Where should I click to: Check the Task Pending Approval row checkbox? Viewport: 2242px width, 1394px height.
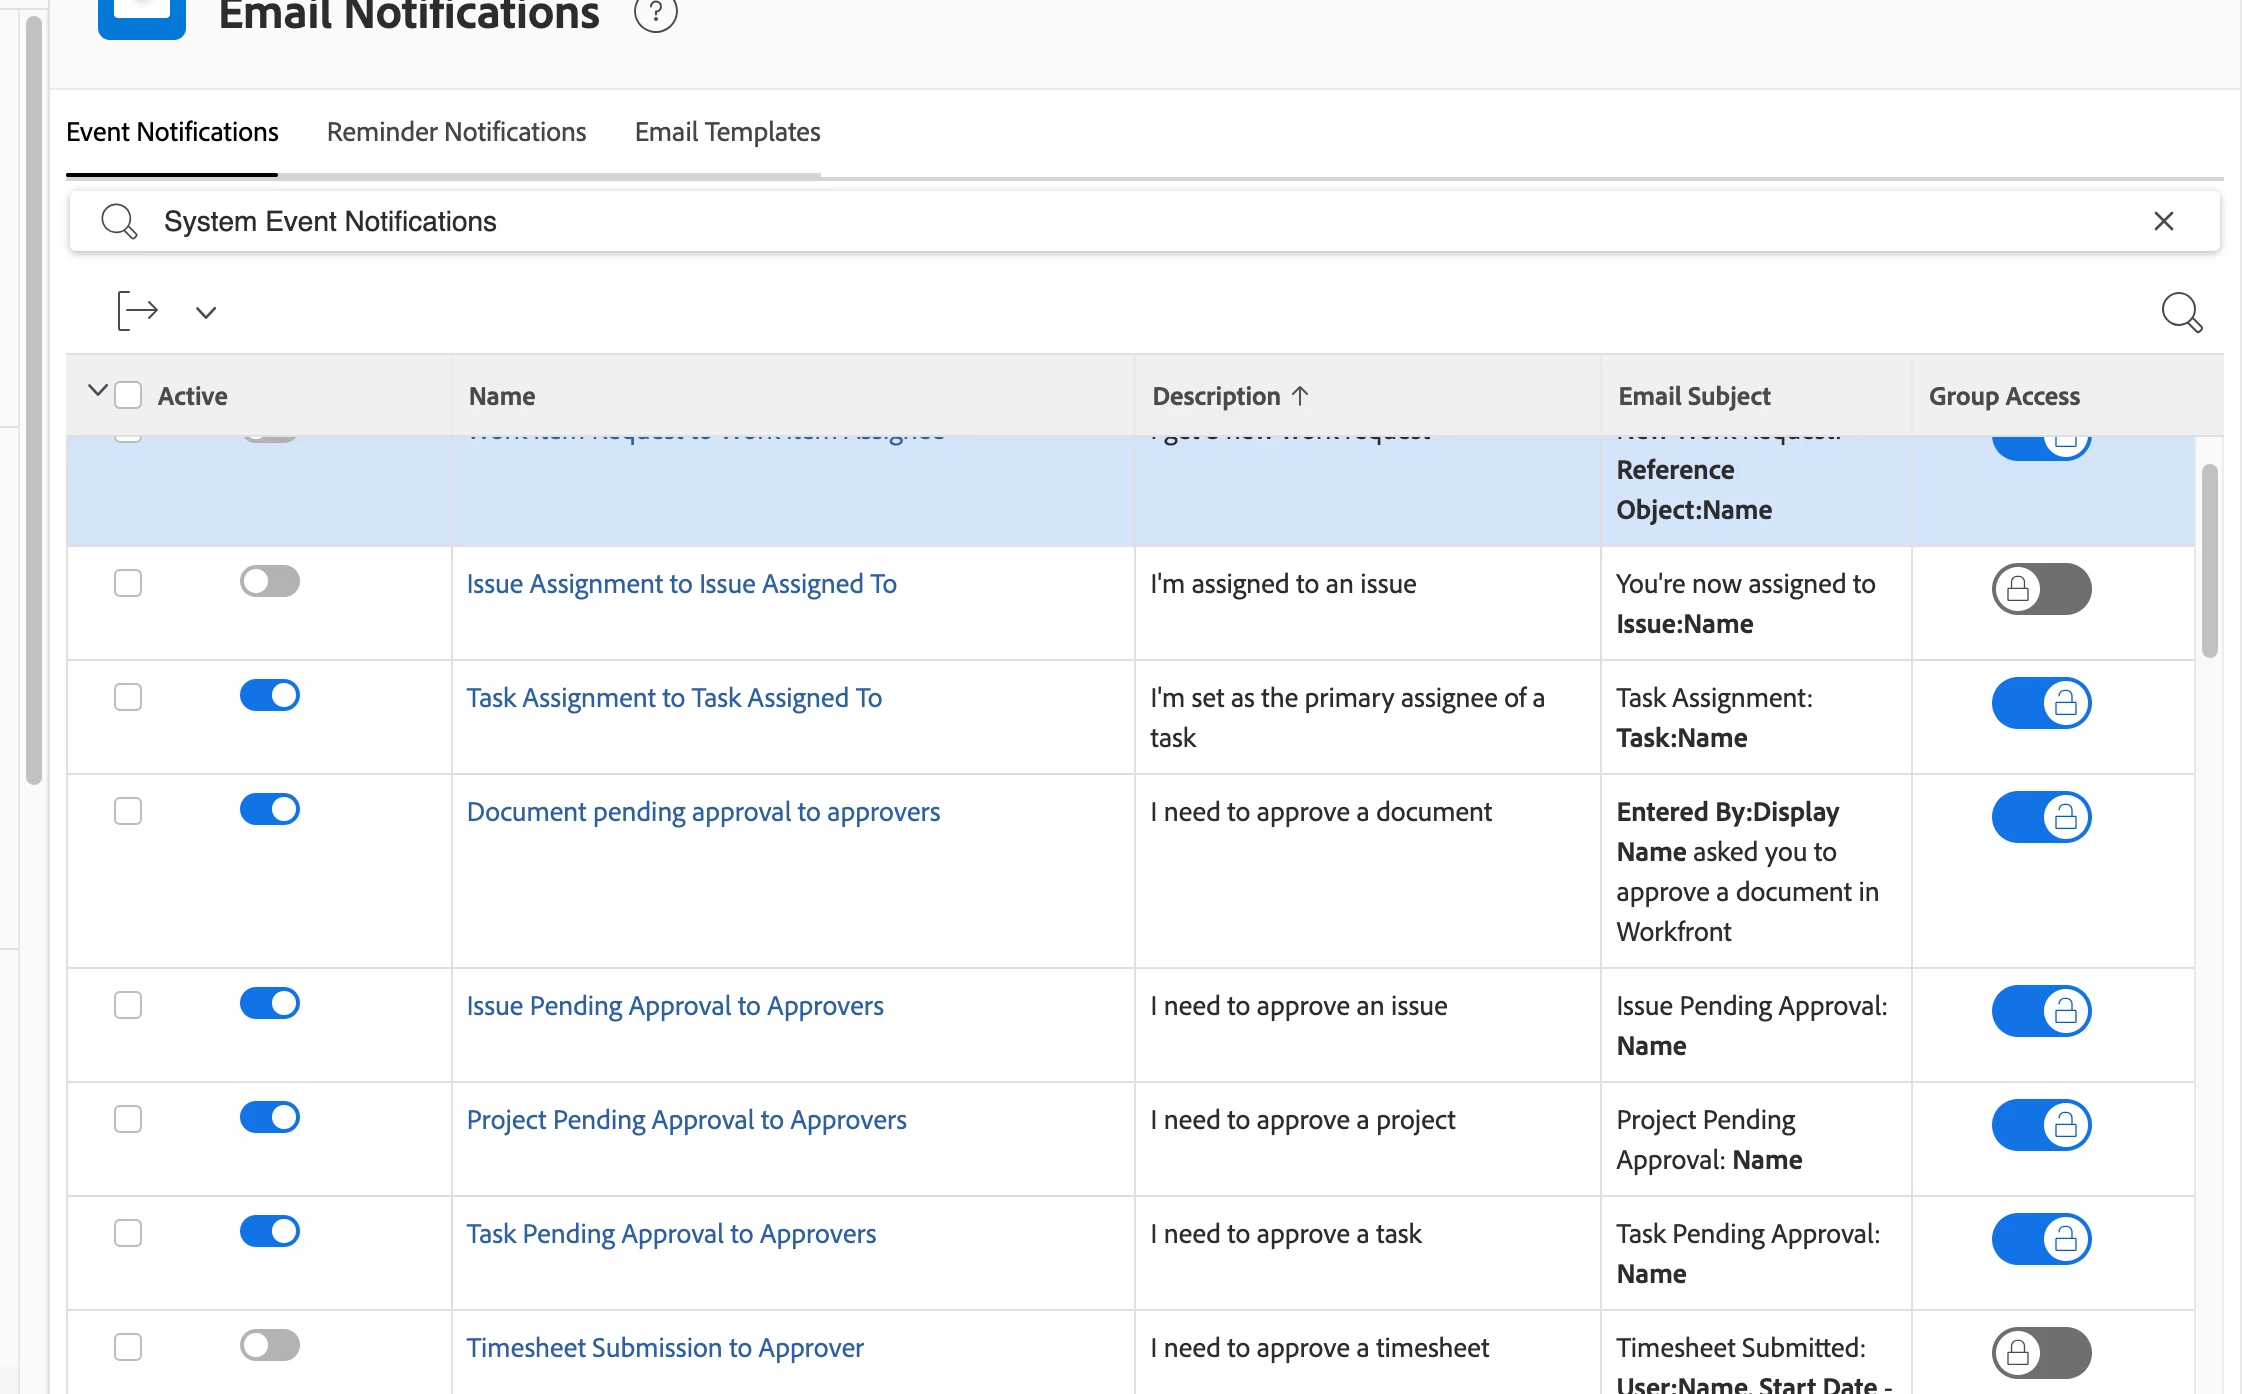click(x=128, y=1233)
